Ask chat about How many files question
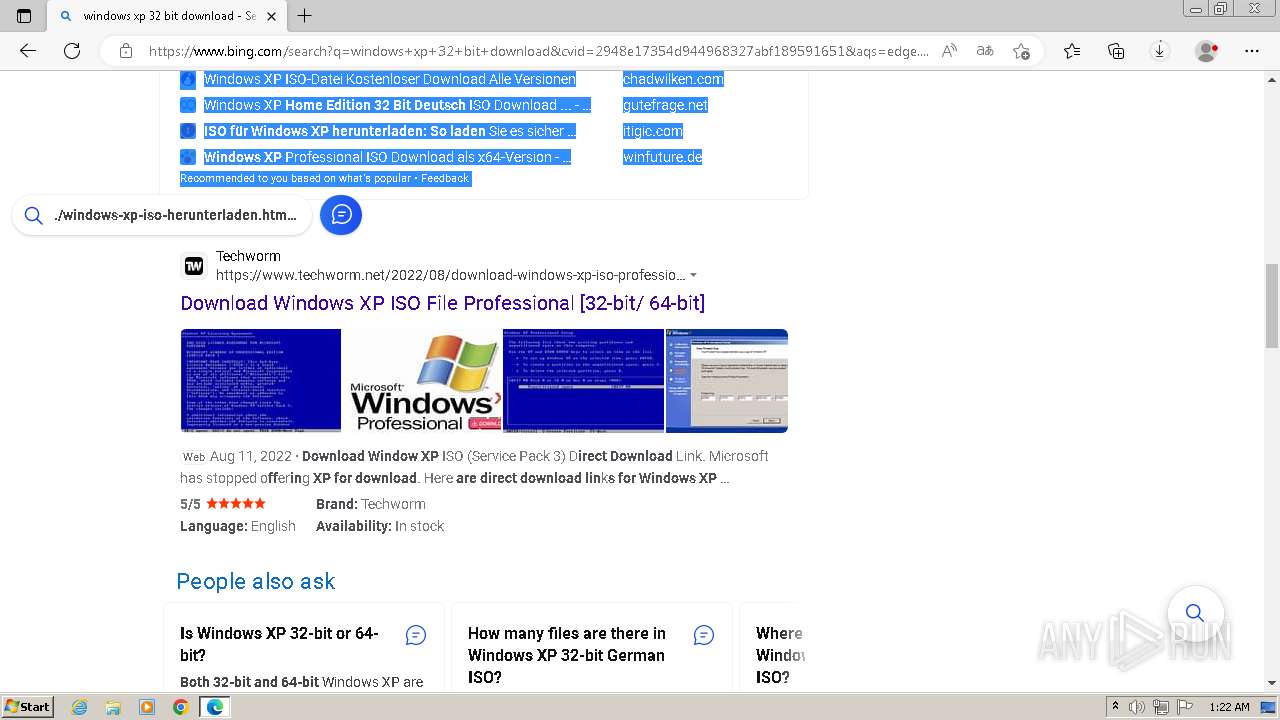The height and width of the screenshot is (720, 1280). tap(704, 635)
